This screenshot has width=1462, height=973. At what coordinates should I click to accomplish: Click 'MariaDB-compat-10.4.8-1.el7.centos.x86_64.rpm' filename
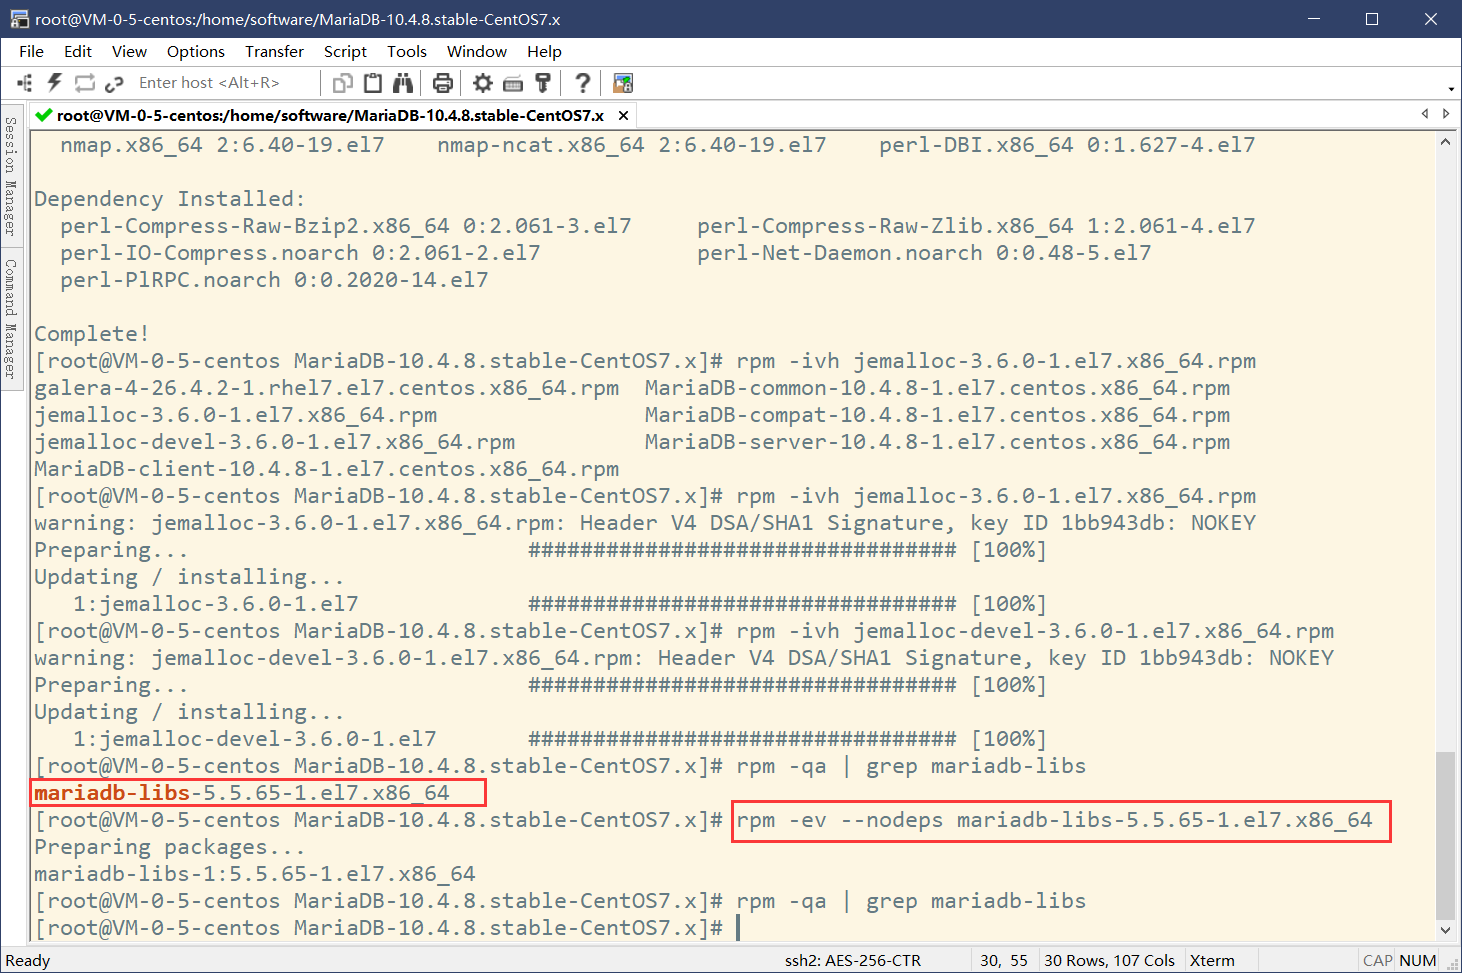pos(937,415)
